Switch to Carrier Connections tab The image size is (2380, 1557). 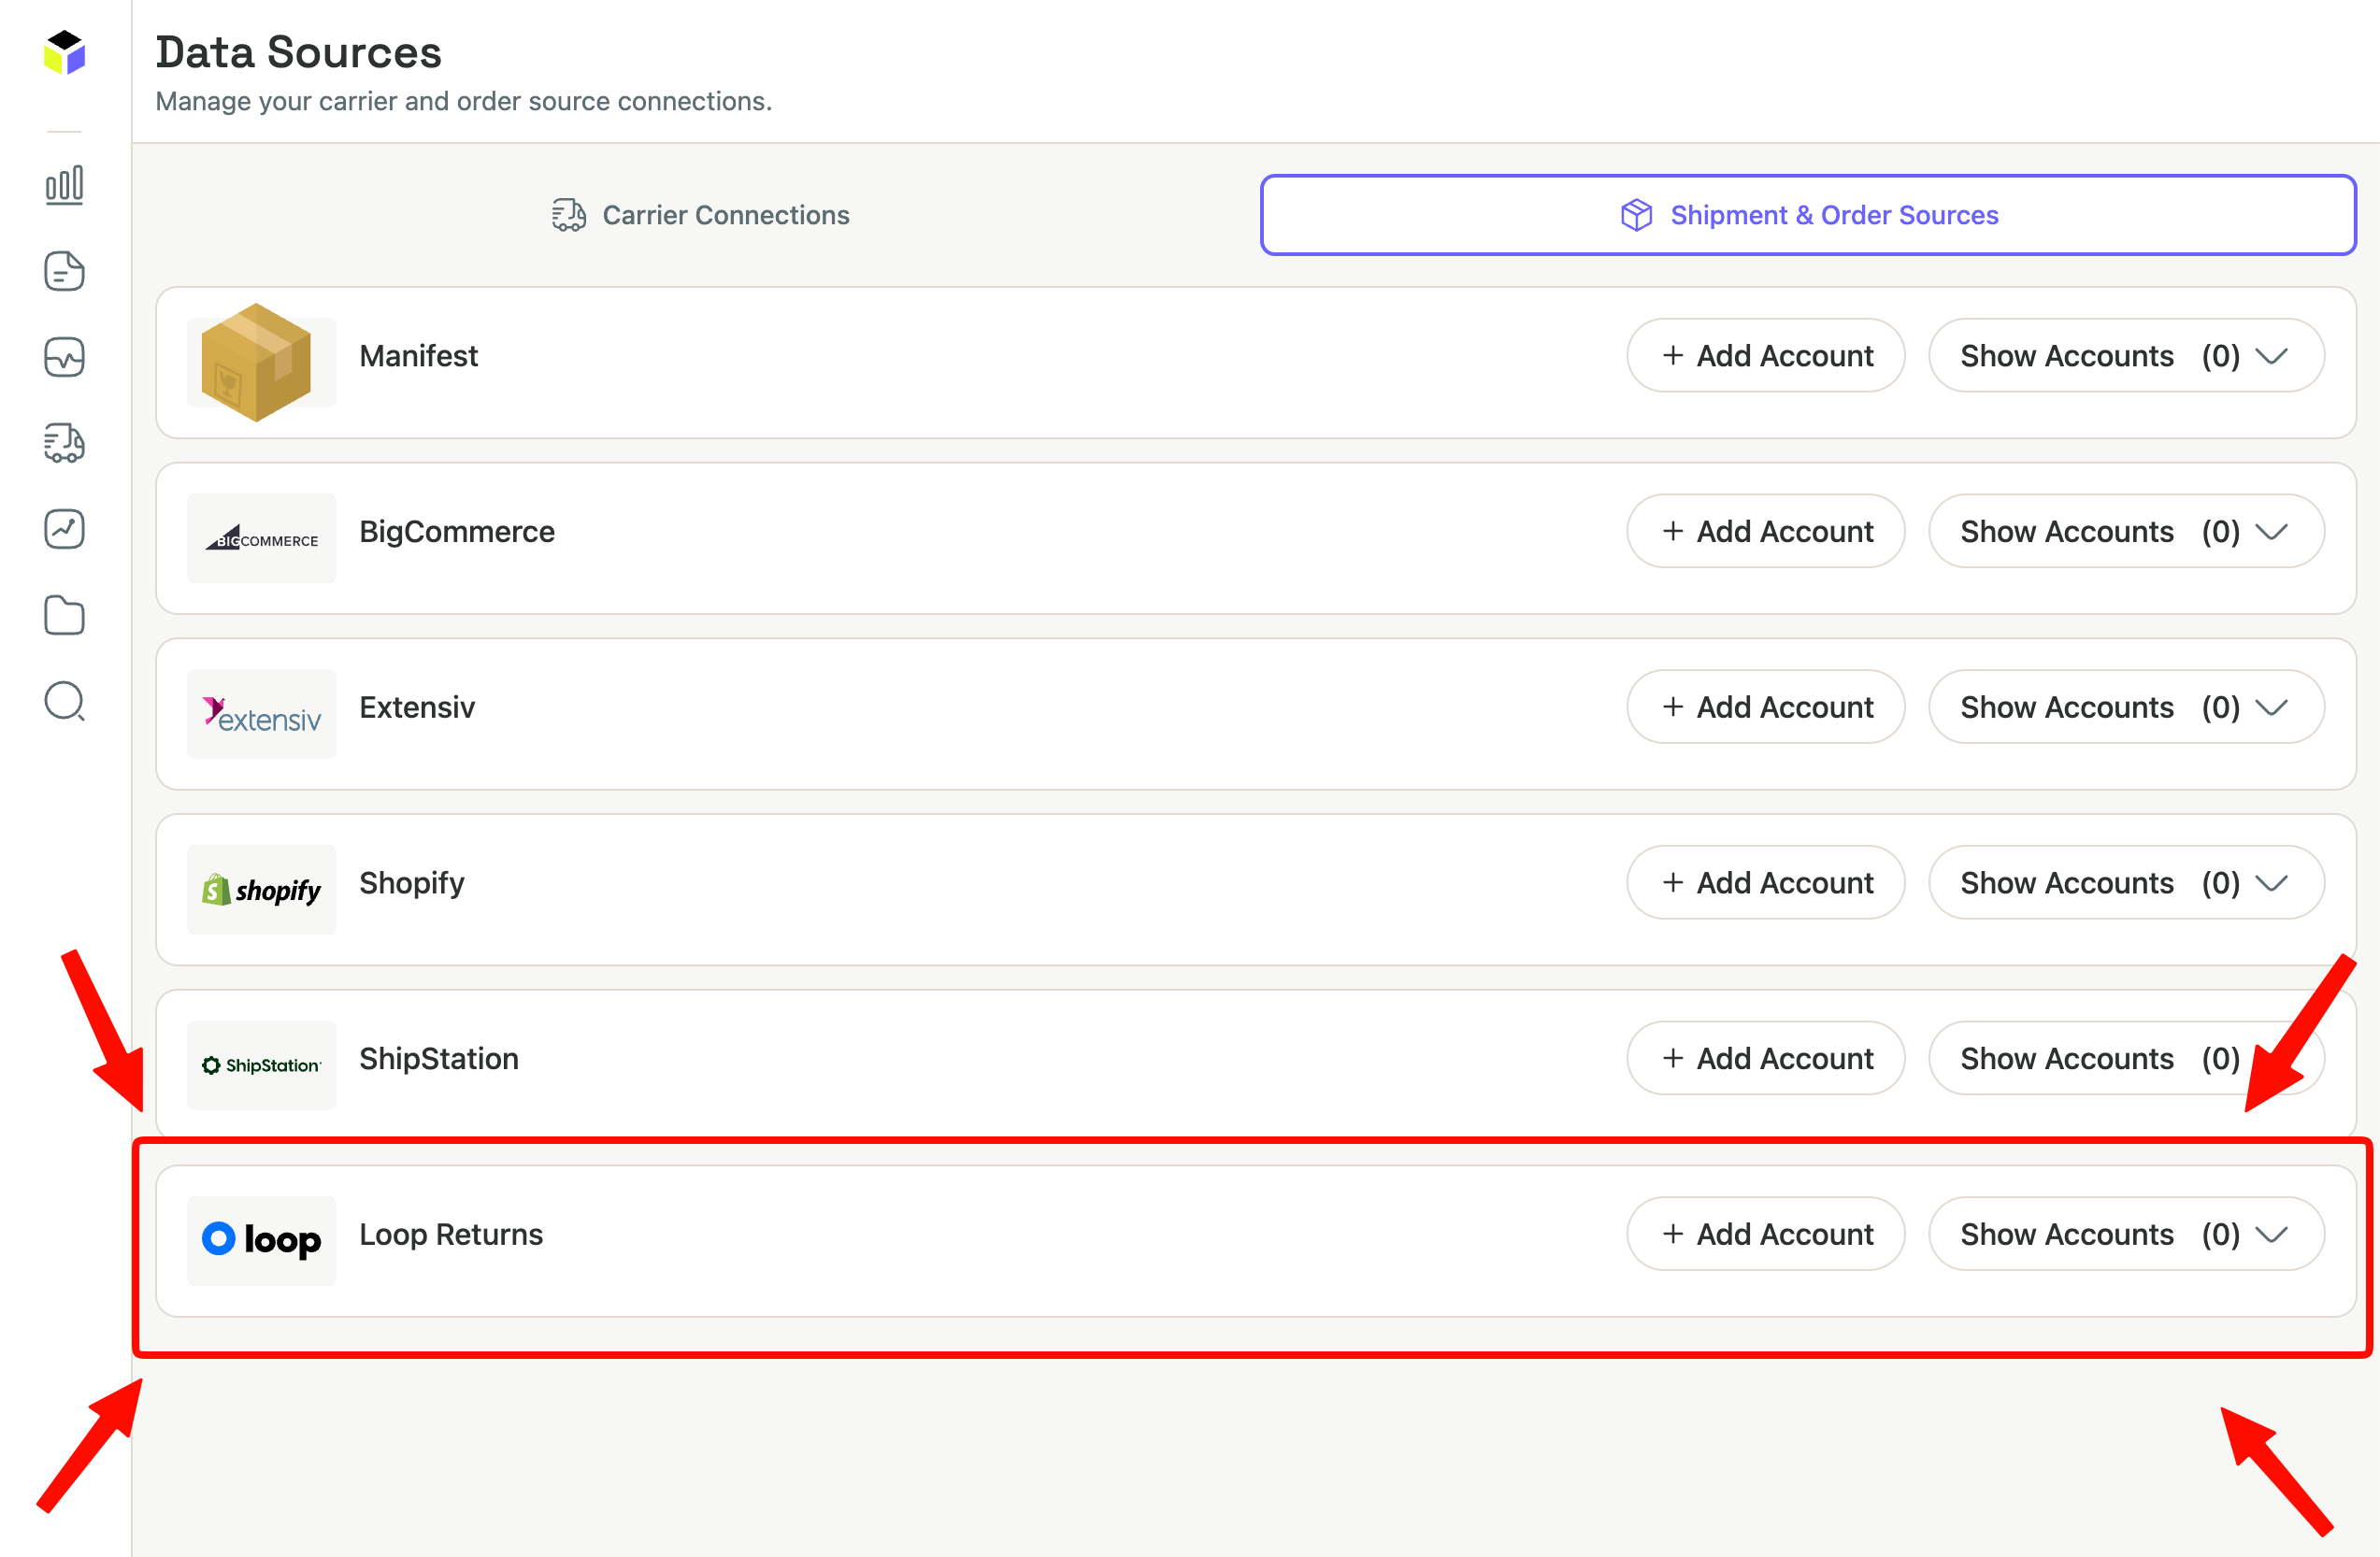coord(701,215)
